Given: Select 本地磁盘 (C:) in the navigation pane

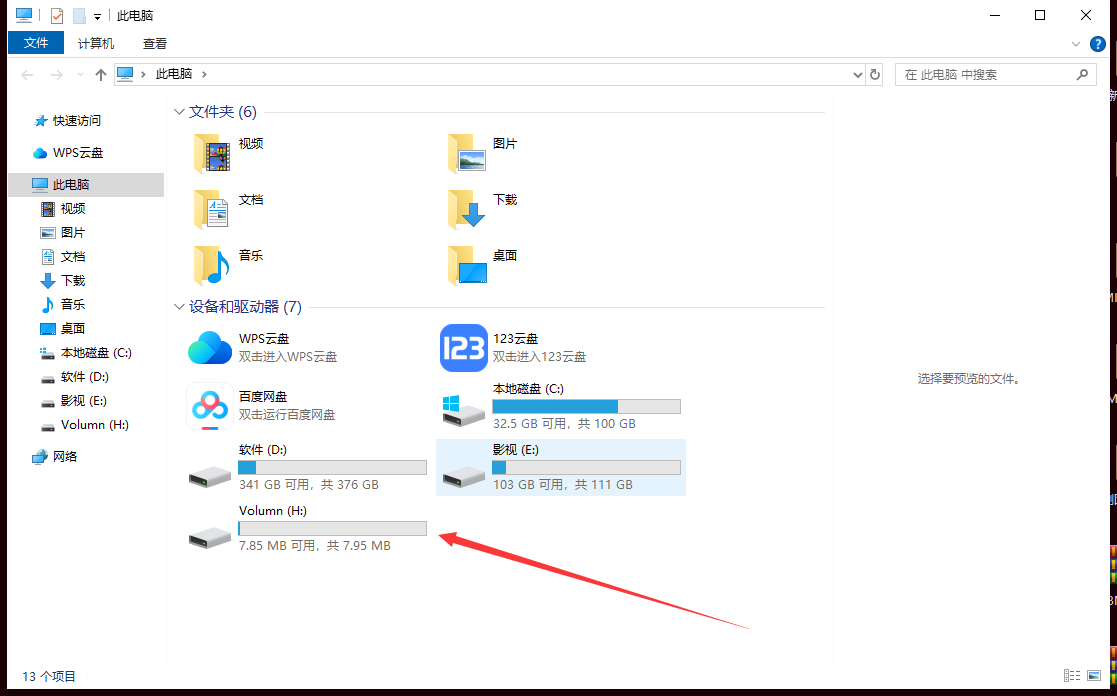Looking at the screenshot, I should (x=96, y=353).
